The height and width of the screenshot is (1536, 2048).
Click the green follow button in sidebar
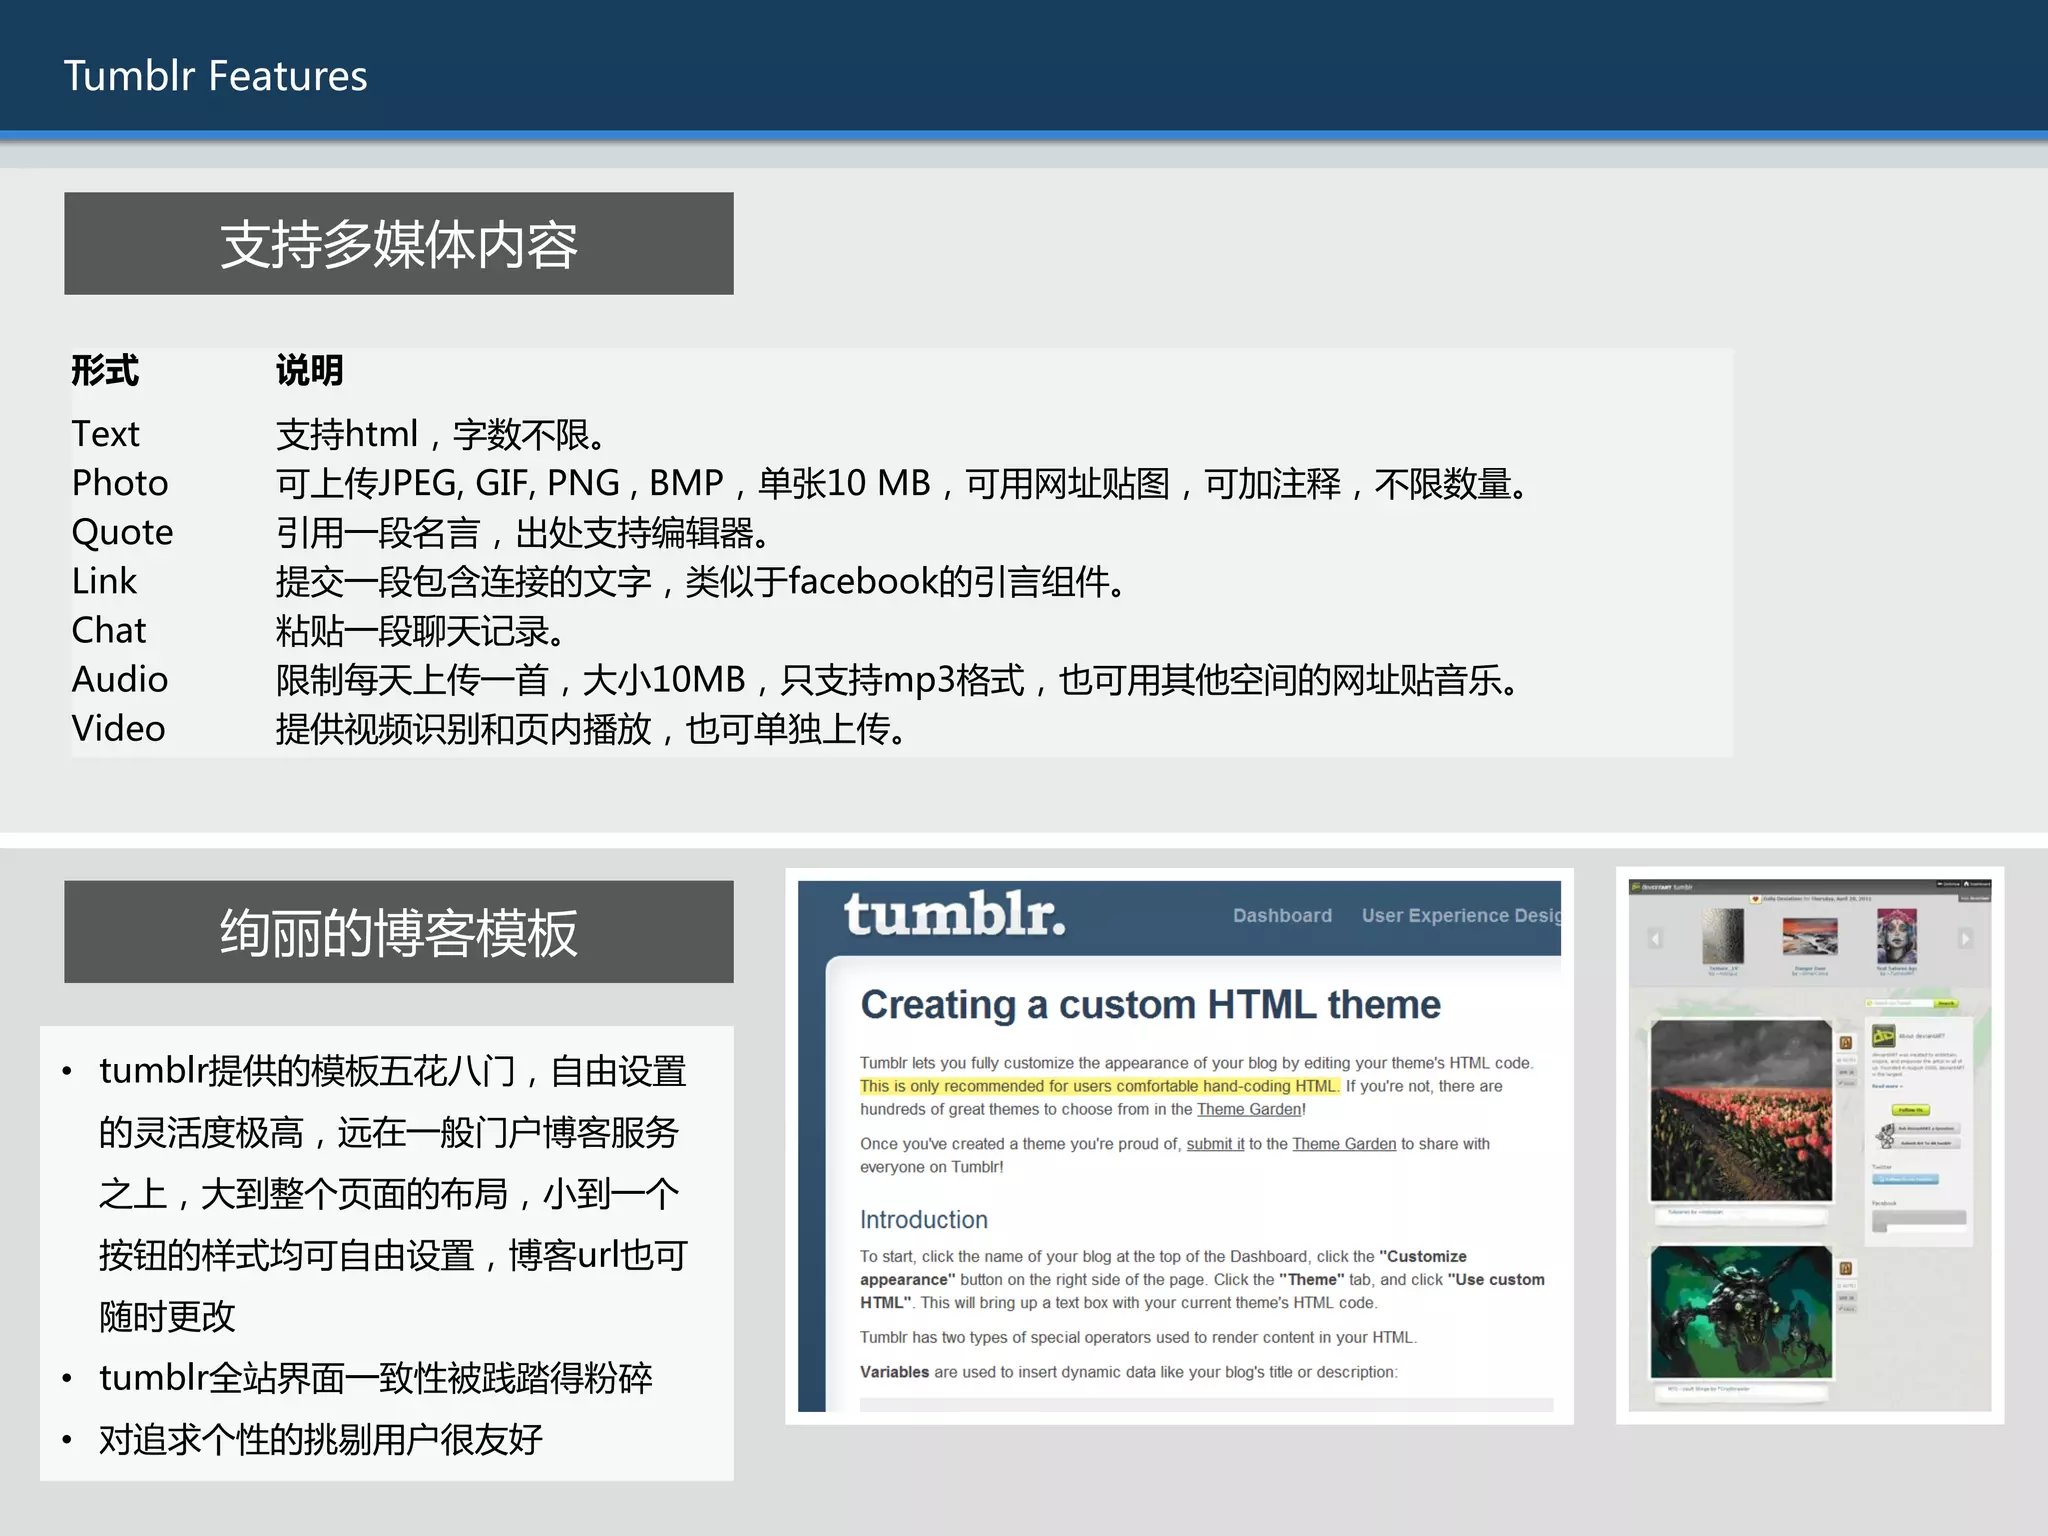coord(1910,1110)
